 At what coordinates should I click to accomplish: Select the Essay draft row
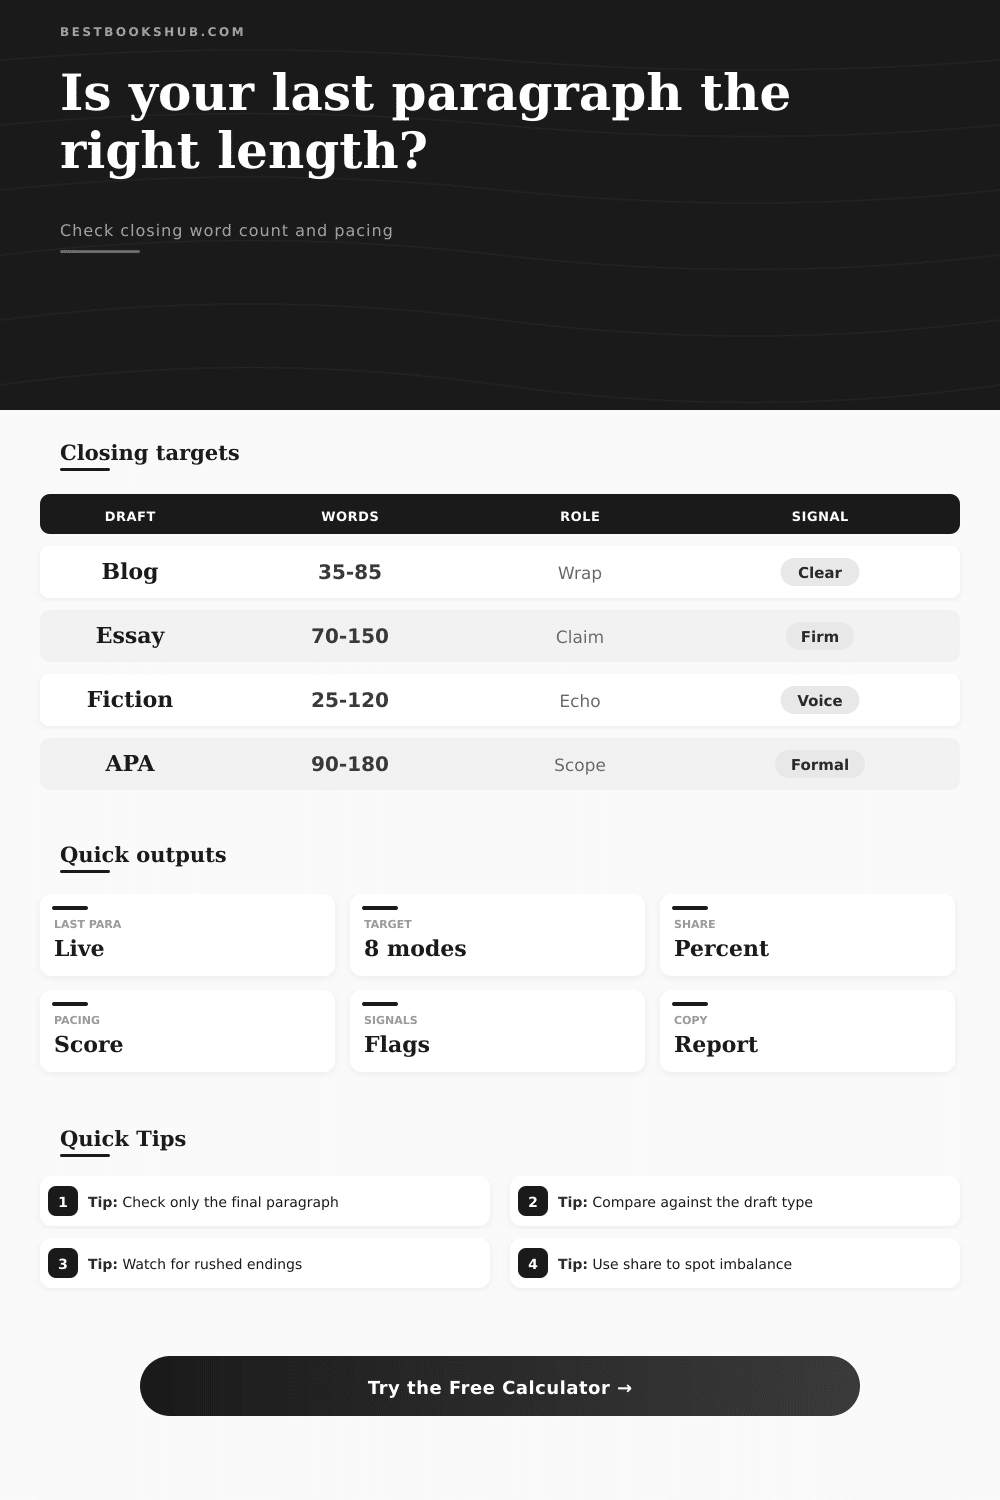pyautogui.click(x=500, y=636)
